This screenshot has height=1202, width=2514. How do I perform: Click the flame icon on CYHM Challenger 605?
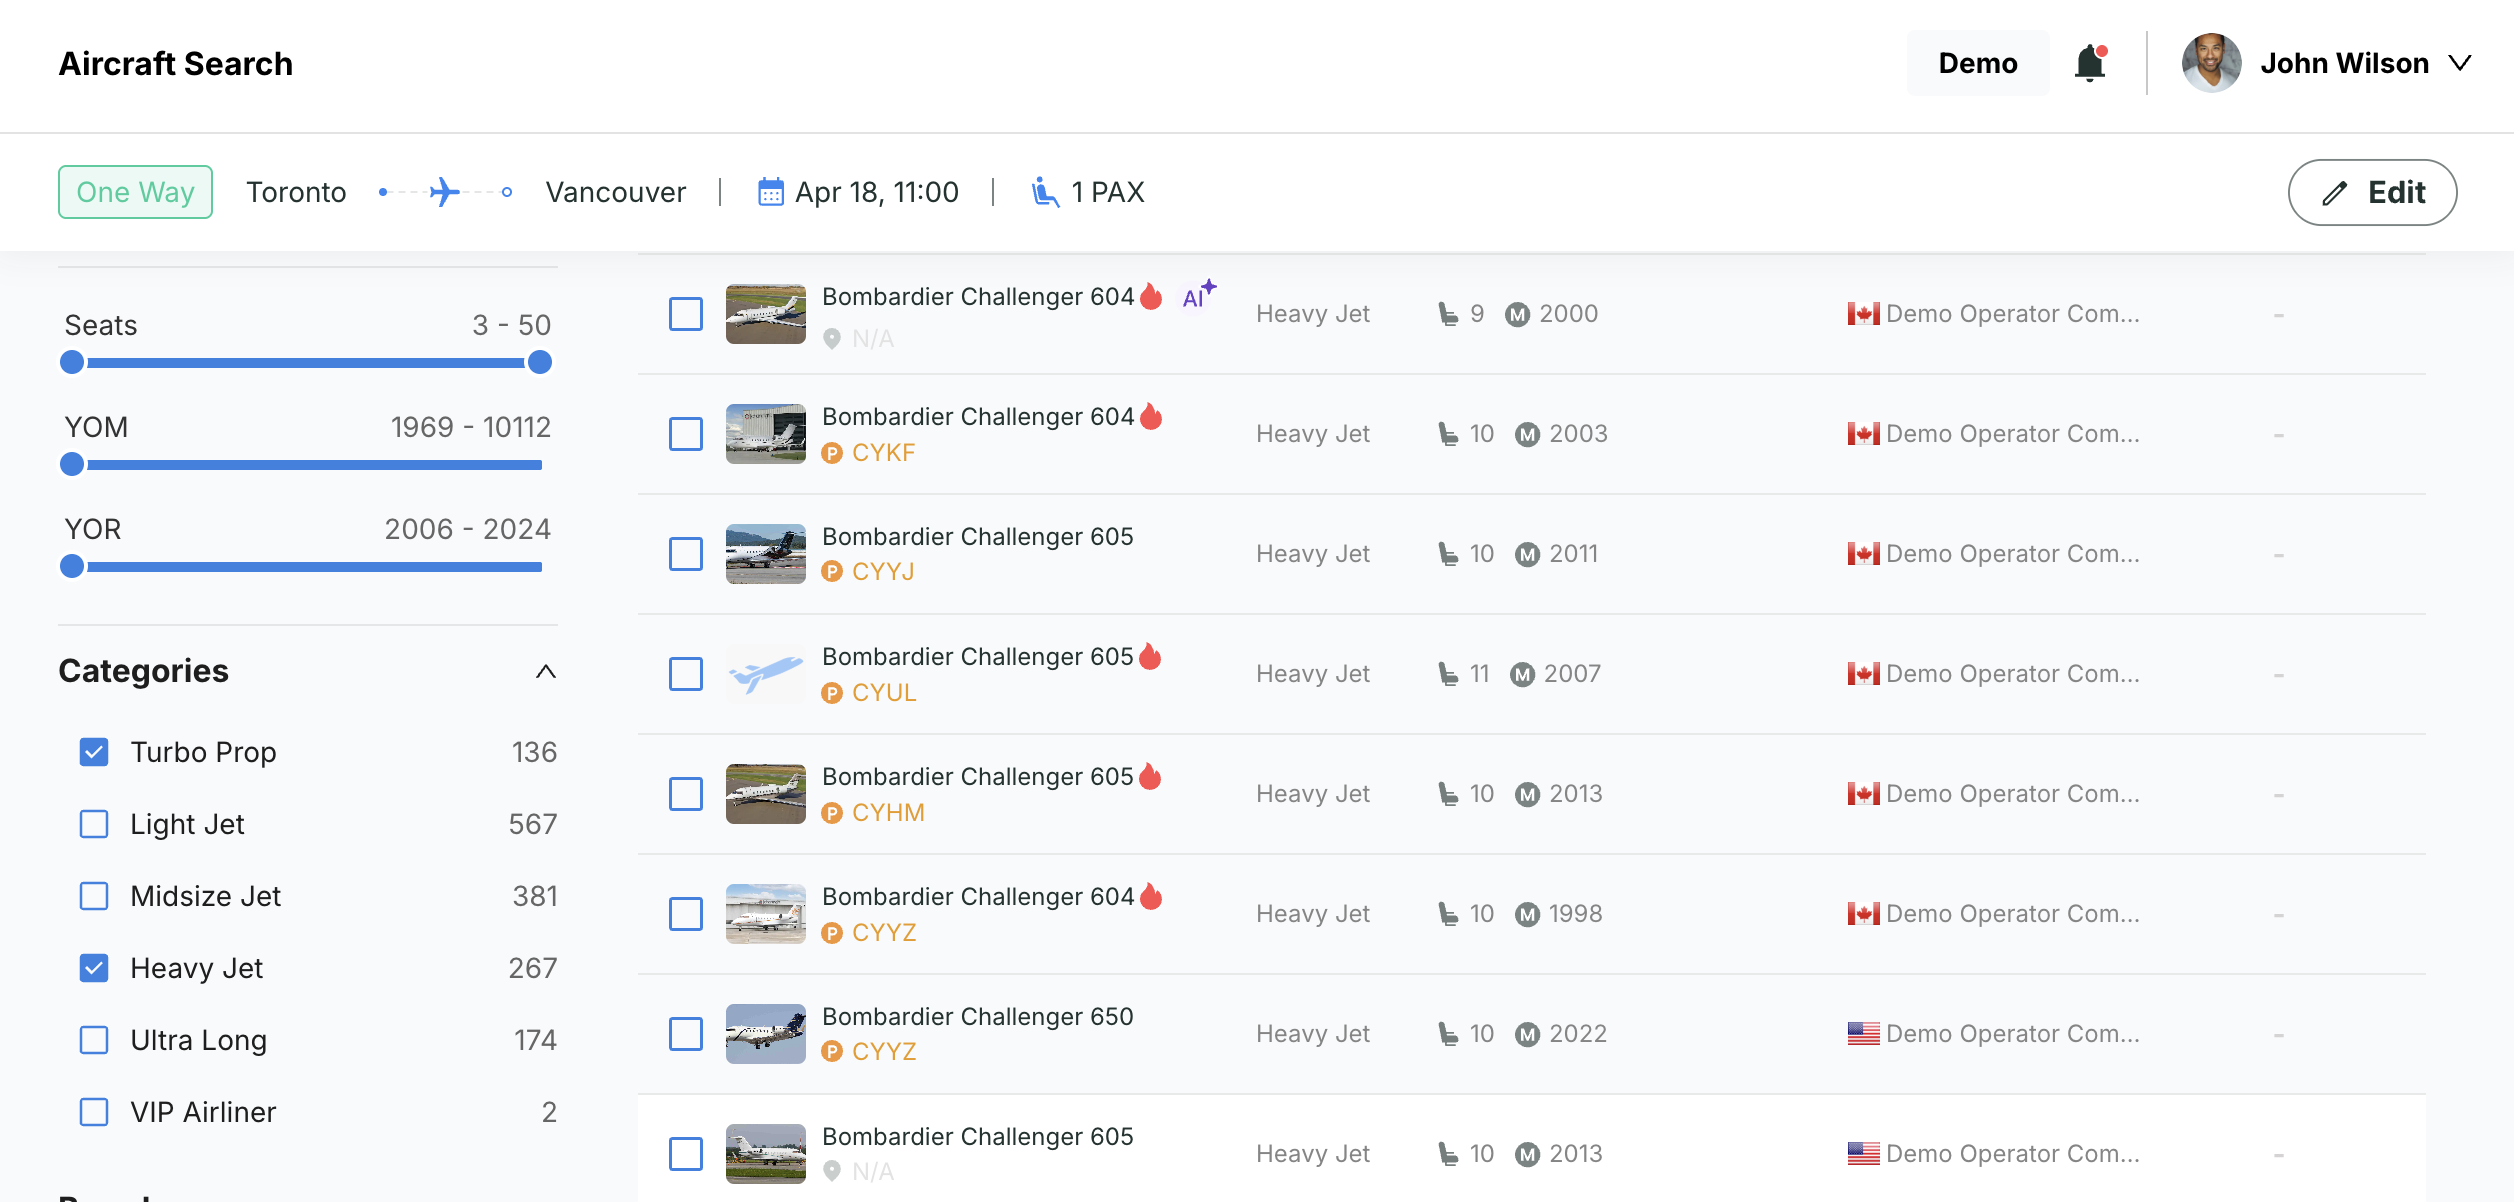(x=1151, y=776)
